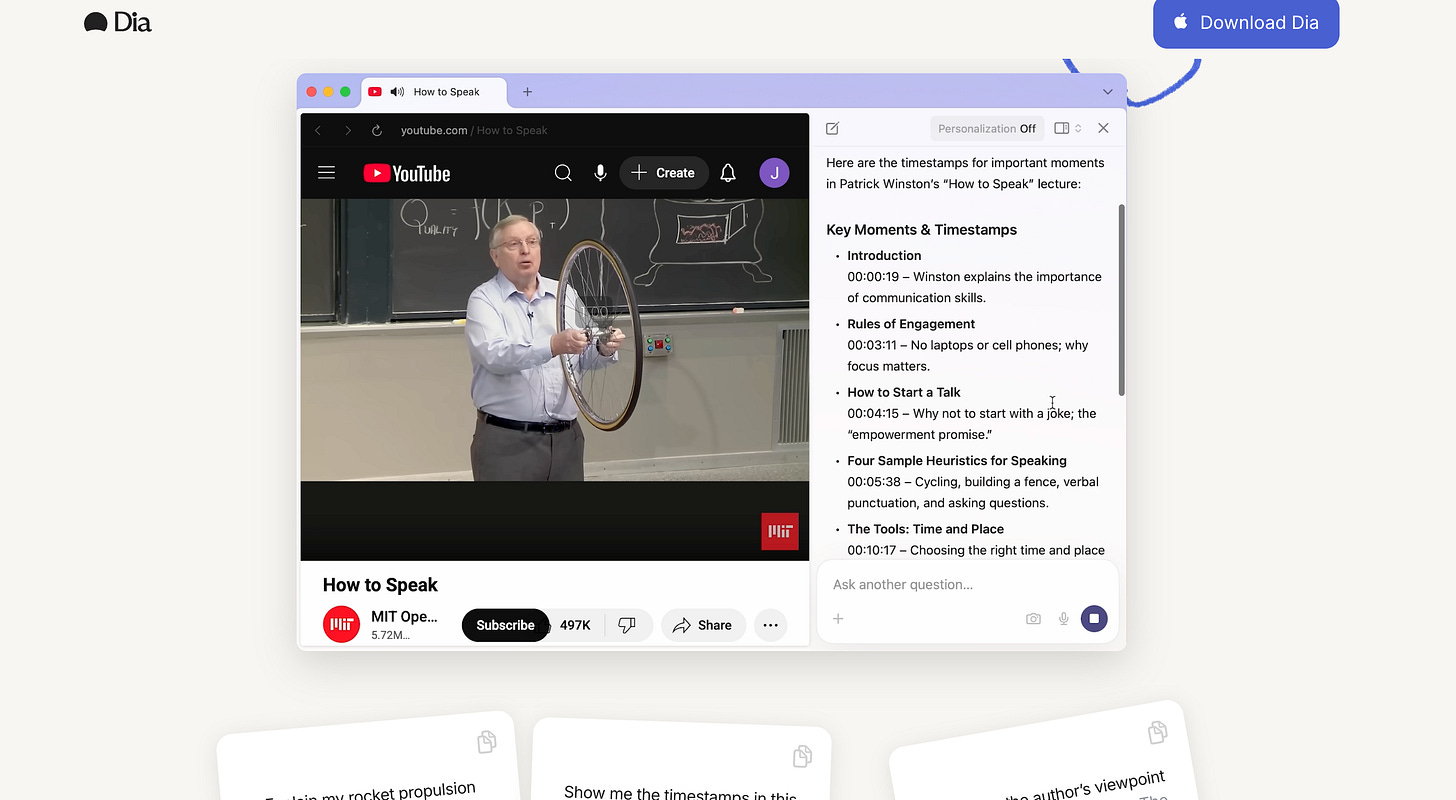Click the 00:10:17 Time and Place timestamp
1456x800 pixels.
point(873,550)
